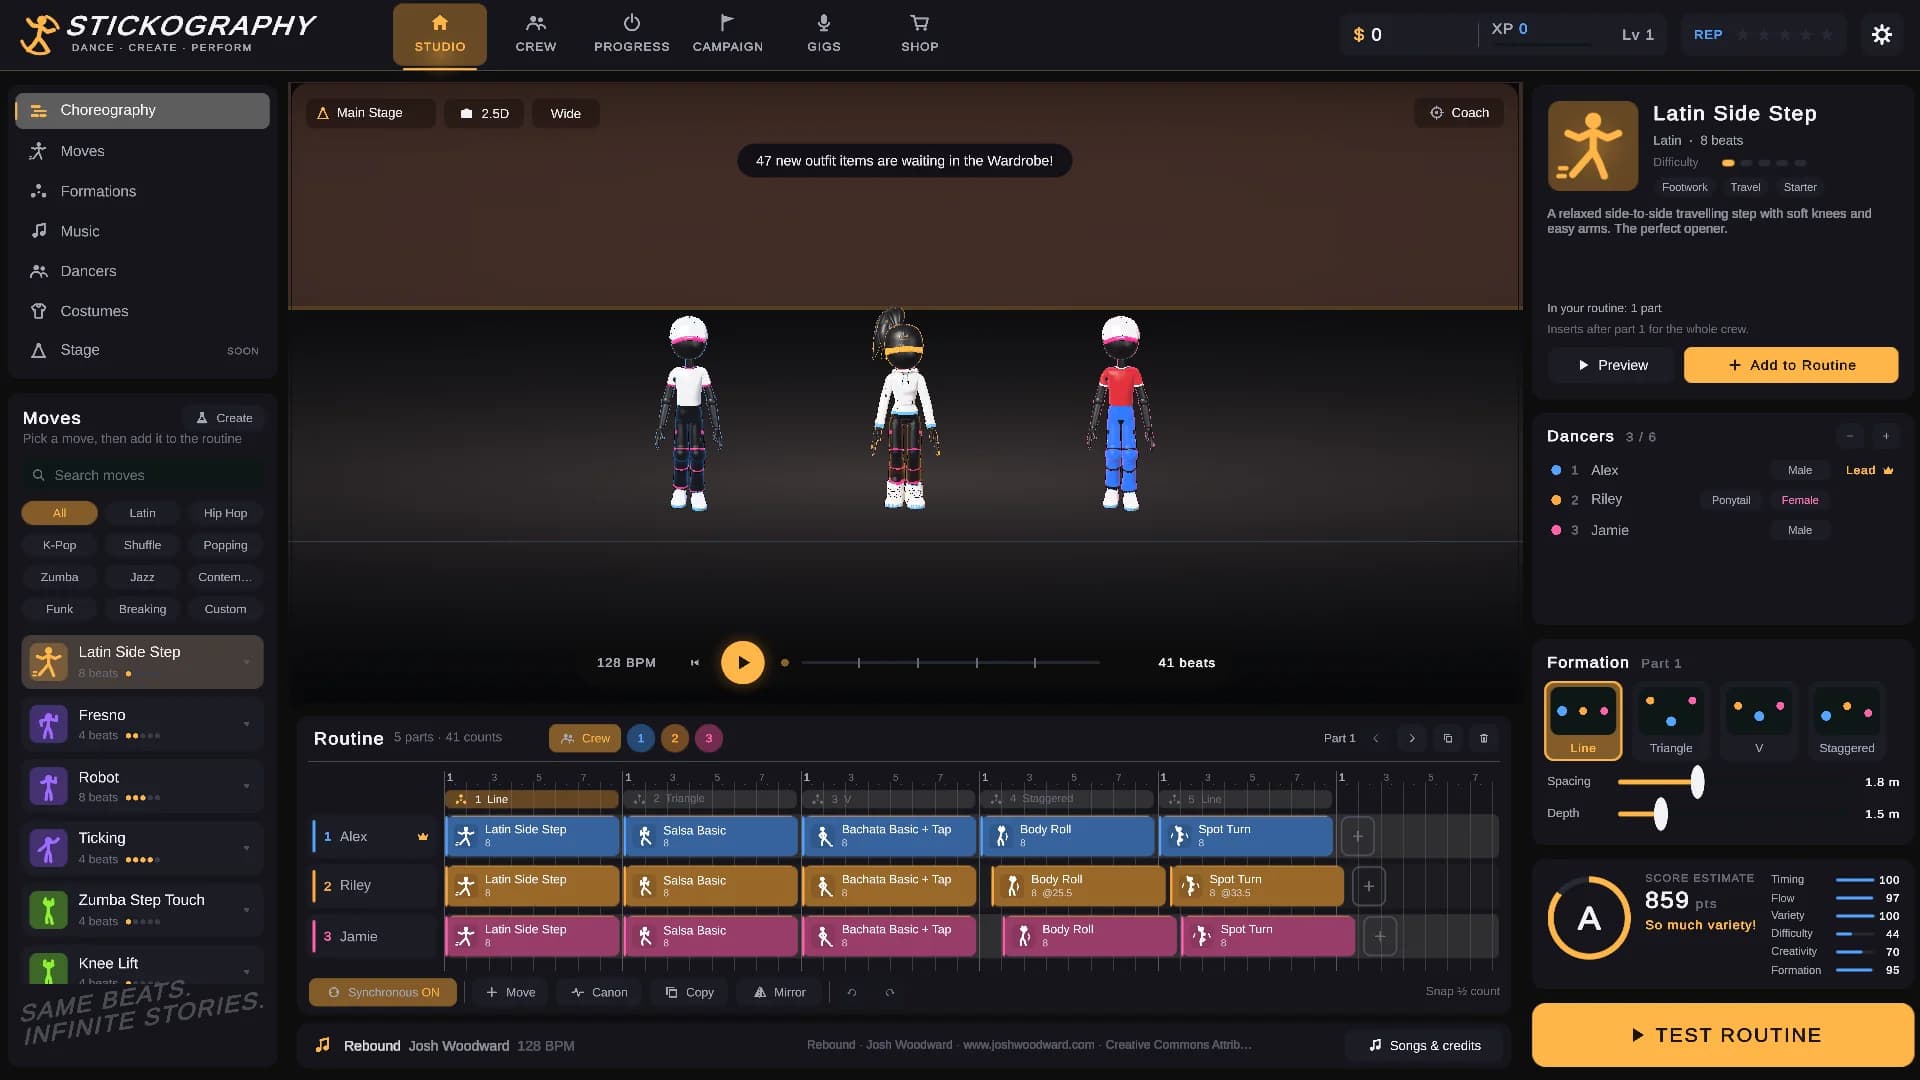Play the routine with the orange play button
Viewport: 1920px width, 1080px height.
click(743, 663)
